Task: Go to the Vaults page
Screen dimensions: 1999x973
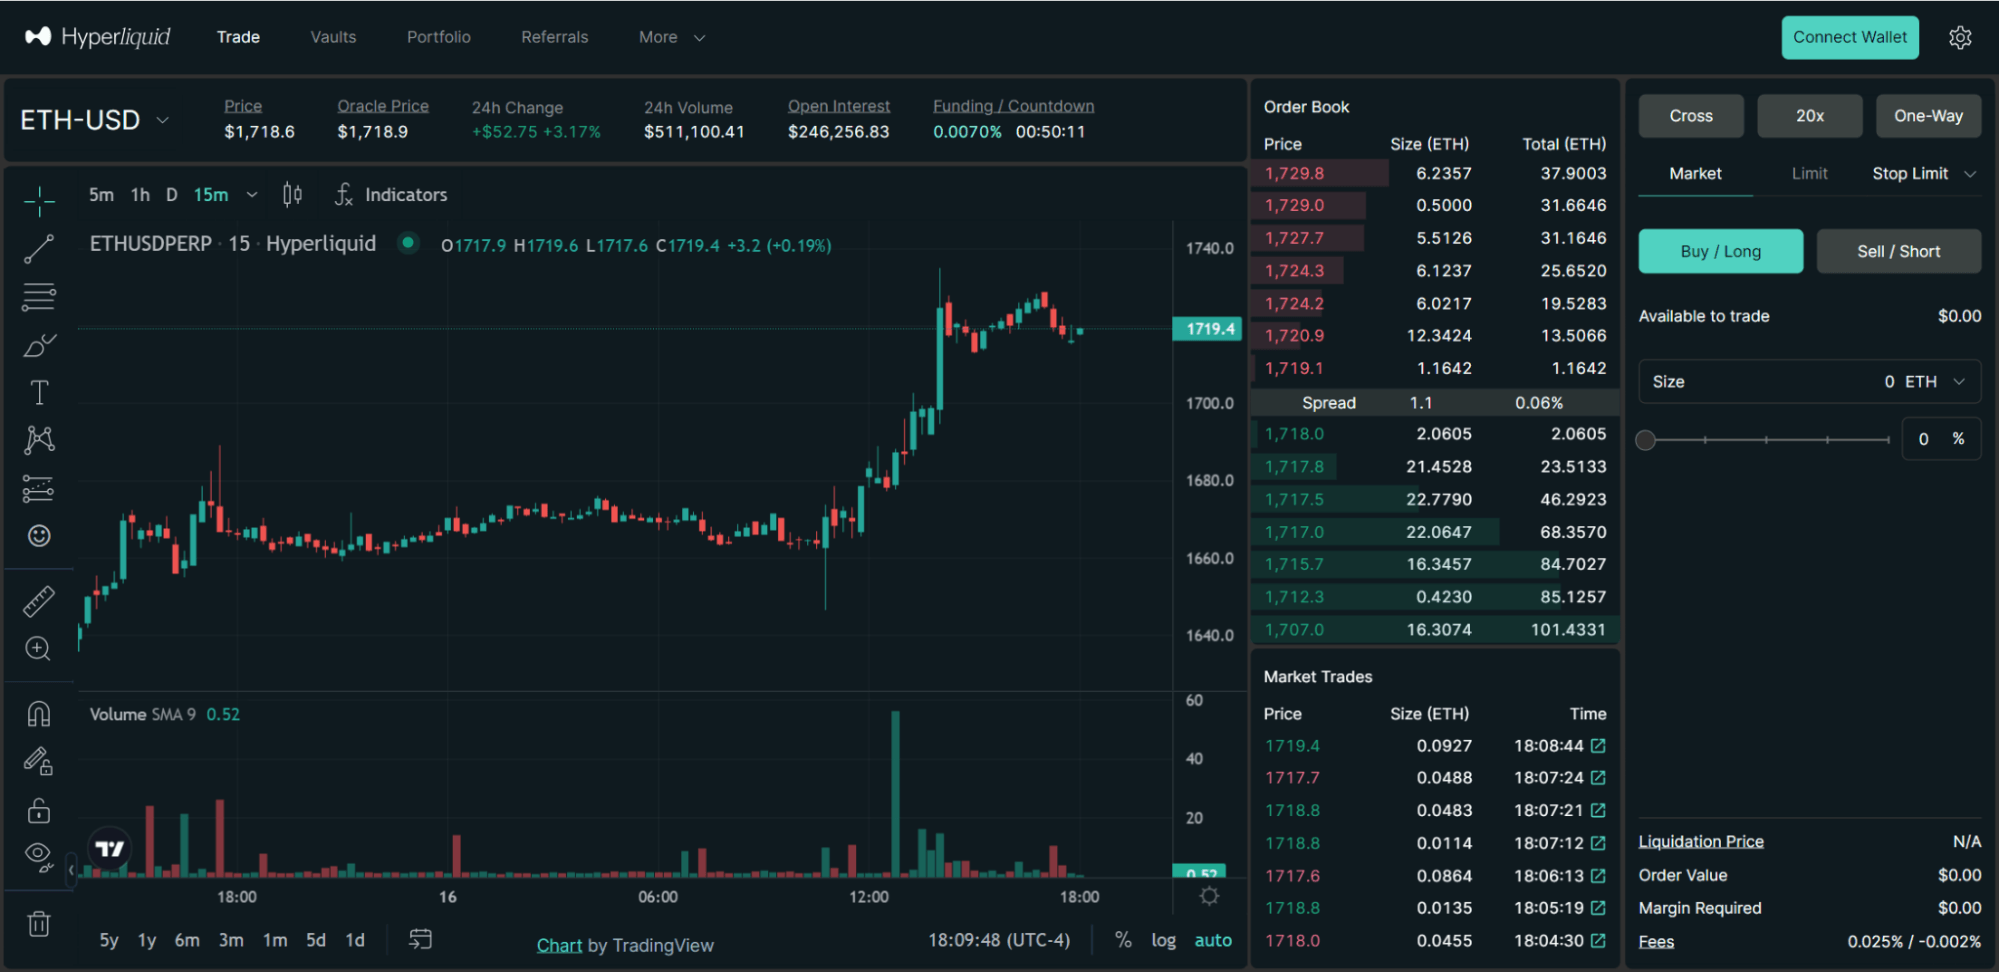Action: [x=333, y=37]
